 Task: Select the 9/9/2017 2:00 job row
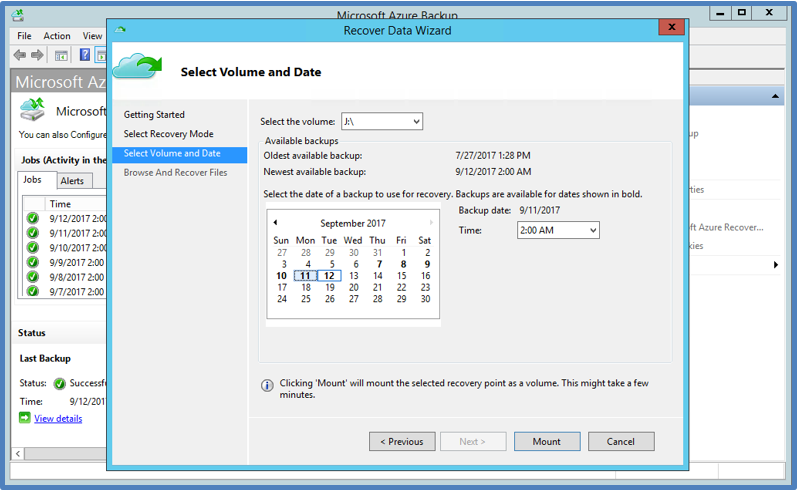point(66,262)
